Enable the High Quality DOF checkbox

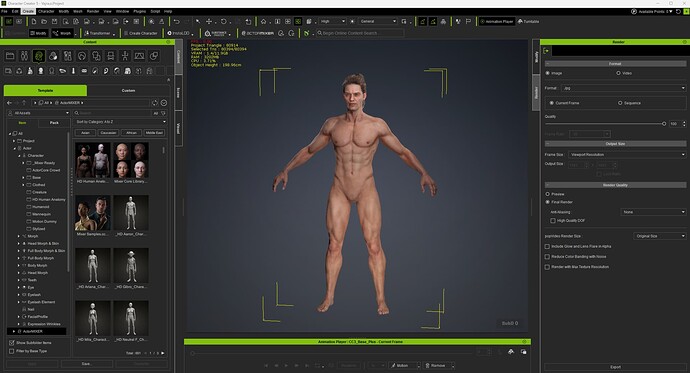553,221
